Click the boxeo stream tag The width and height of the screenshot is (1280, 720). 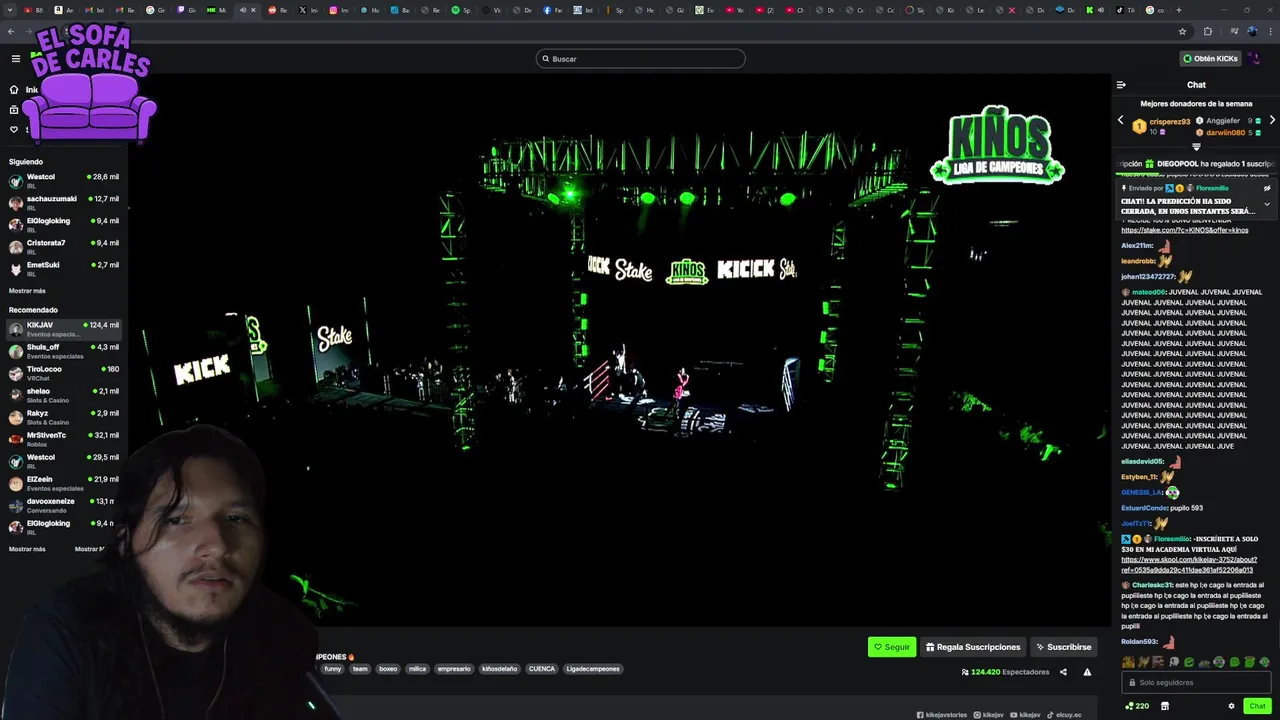point(388,669)
